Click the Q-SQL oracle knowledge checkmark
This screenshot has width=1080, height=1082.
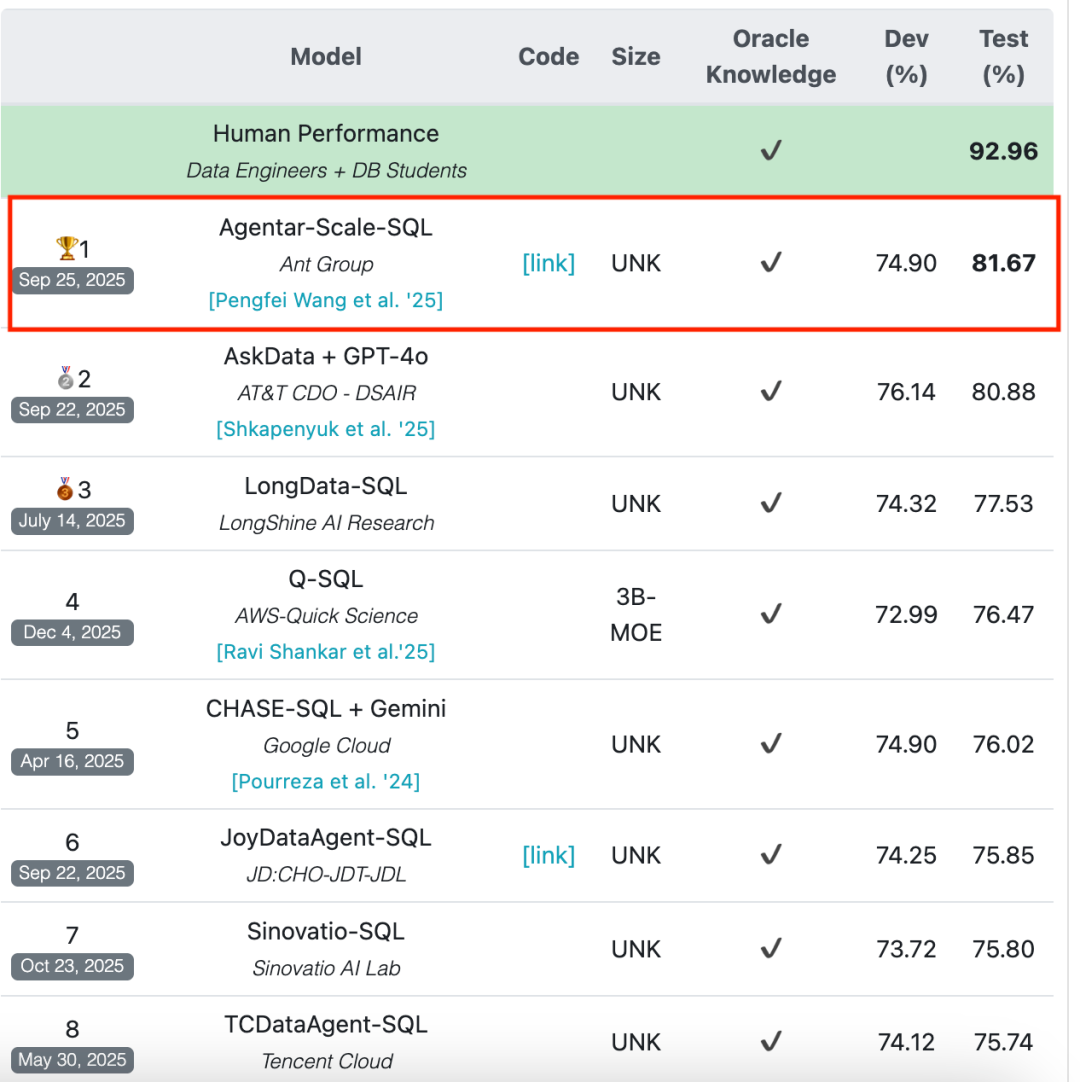(770, 614)
